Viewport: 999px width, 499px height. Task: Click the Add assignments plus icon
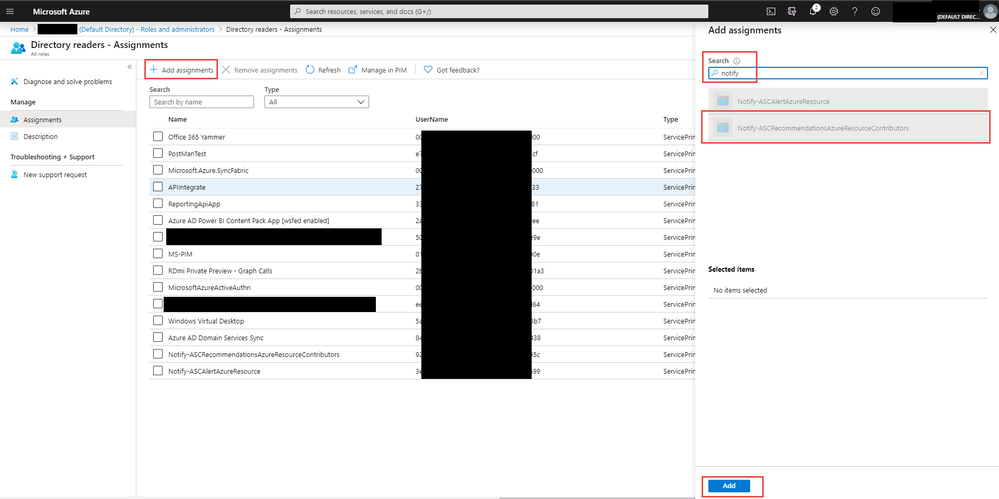[154, 69]
